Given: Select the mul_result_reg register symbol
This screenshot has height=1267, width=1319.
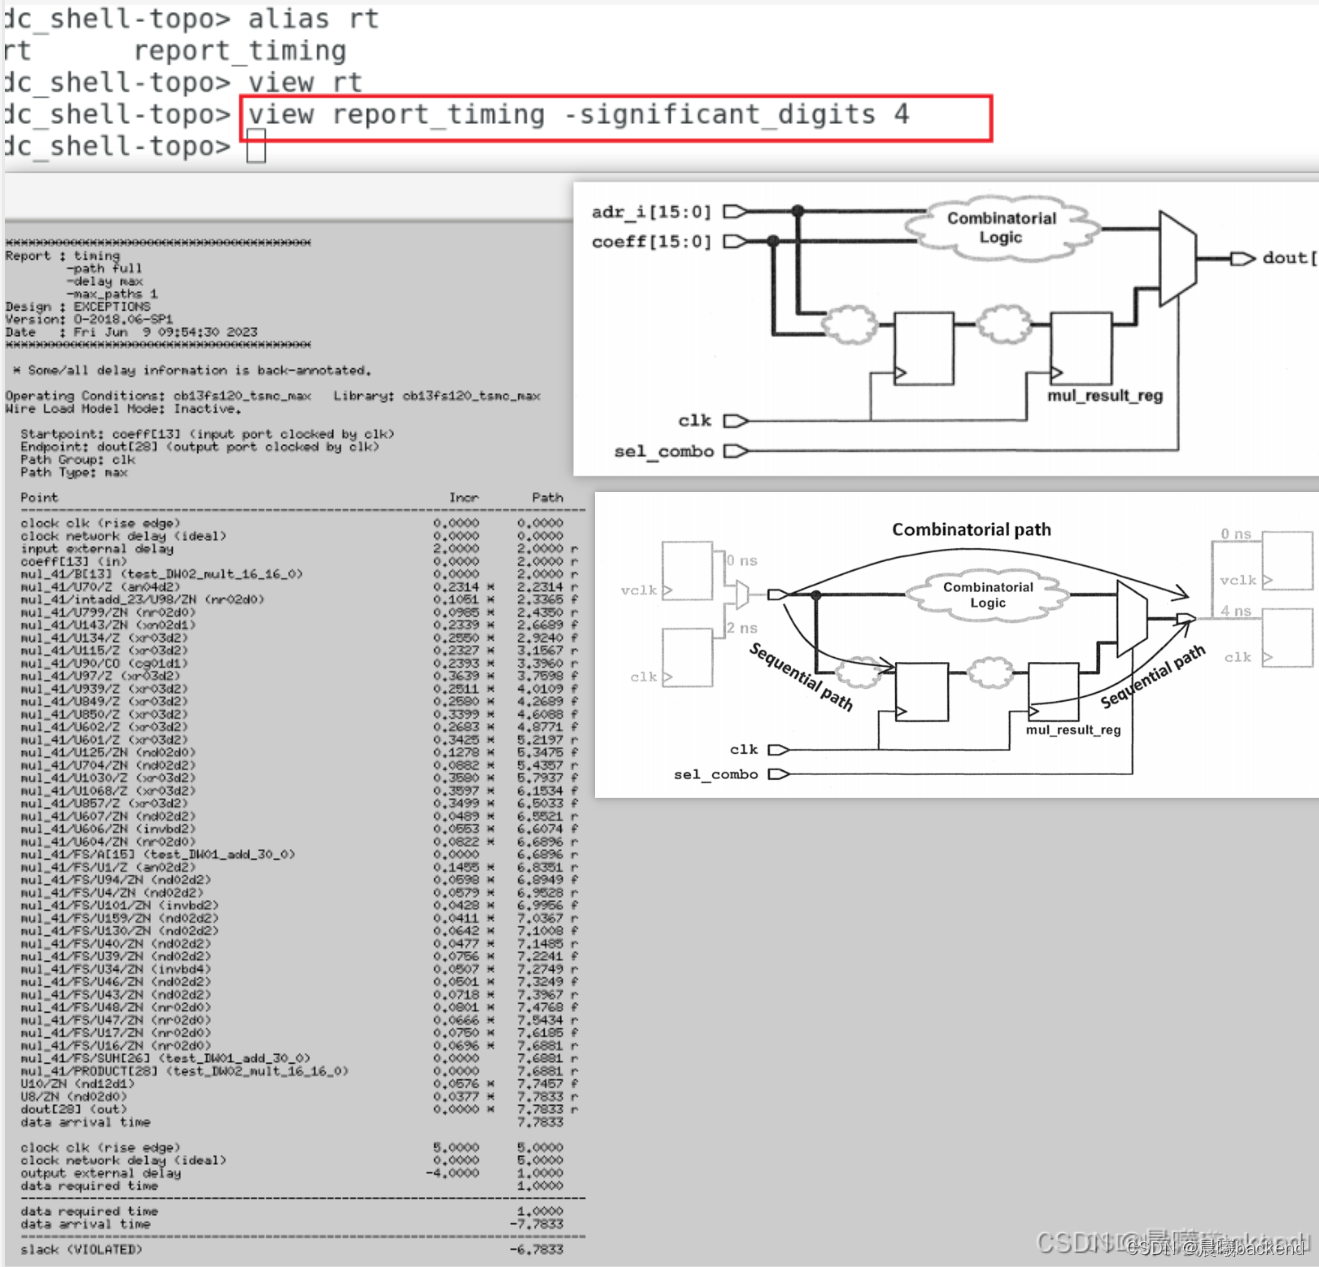Looking at the screenshot, I should coord(1081,350).
